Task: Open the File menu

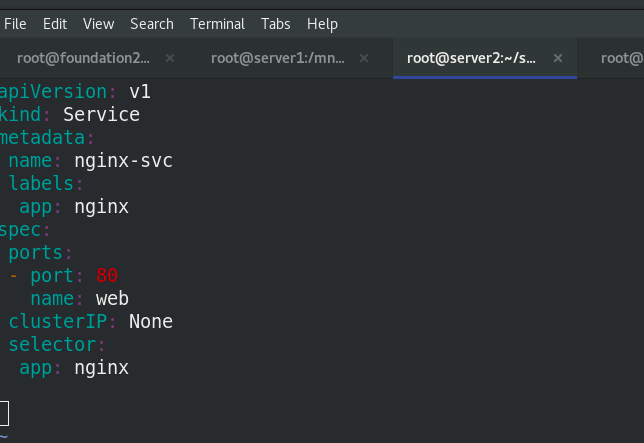Action: click(x=15, y=24)
